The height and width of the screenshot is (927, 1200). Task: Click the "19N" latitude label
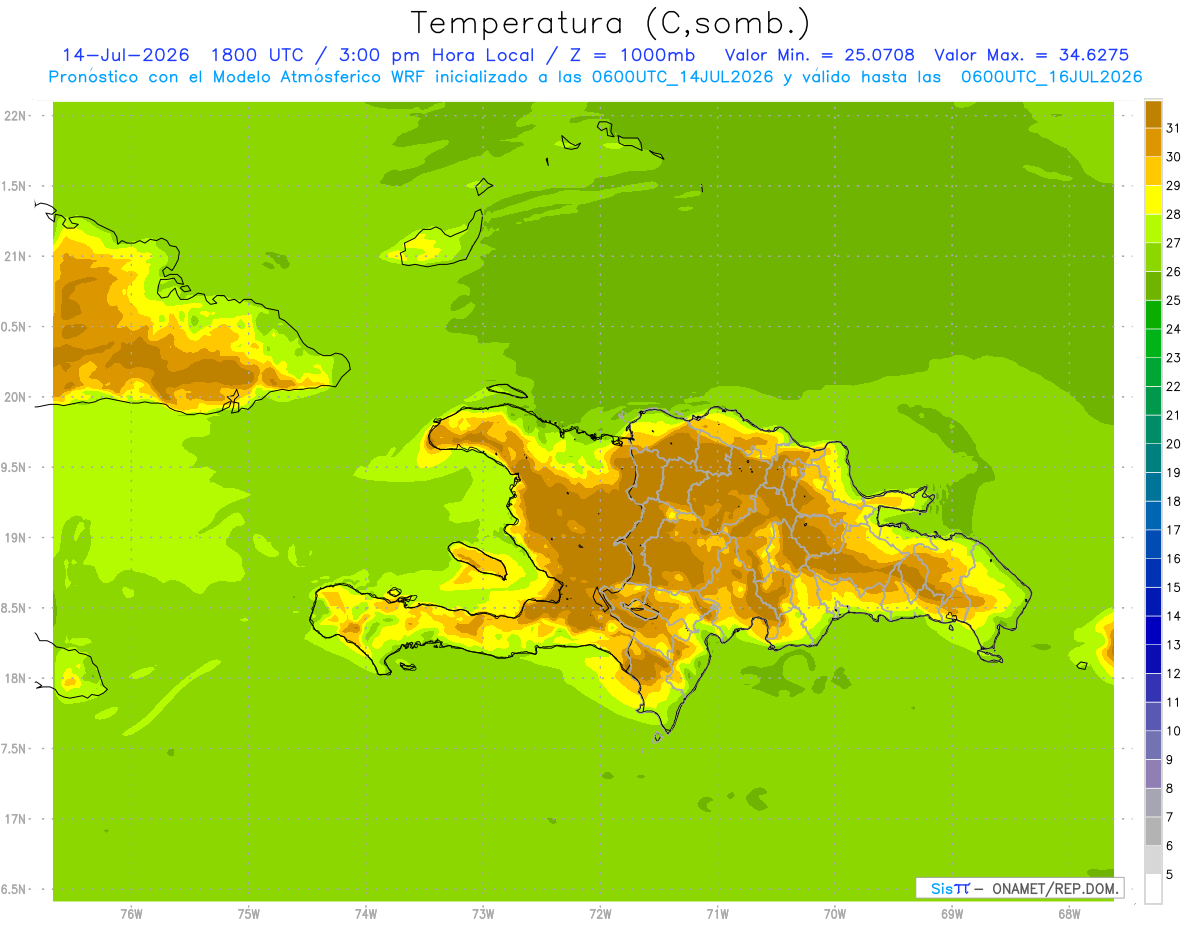pos(14,538)
